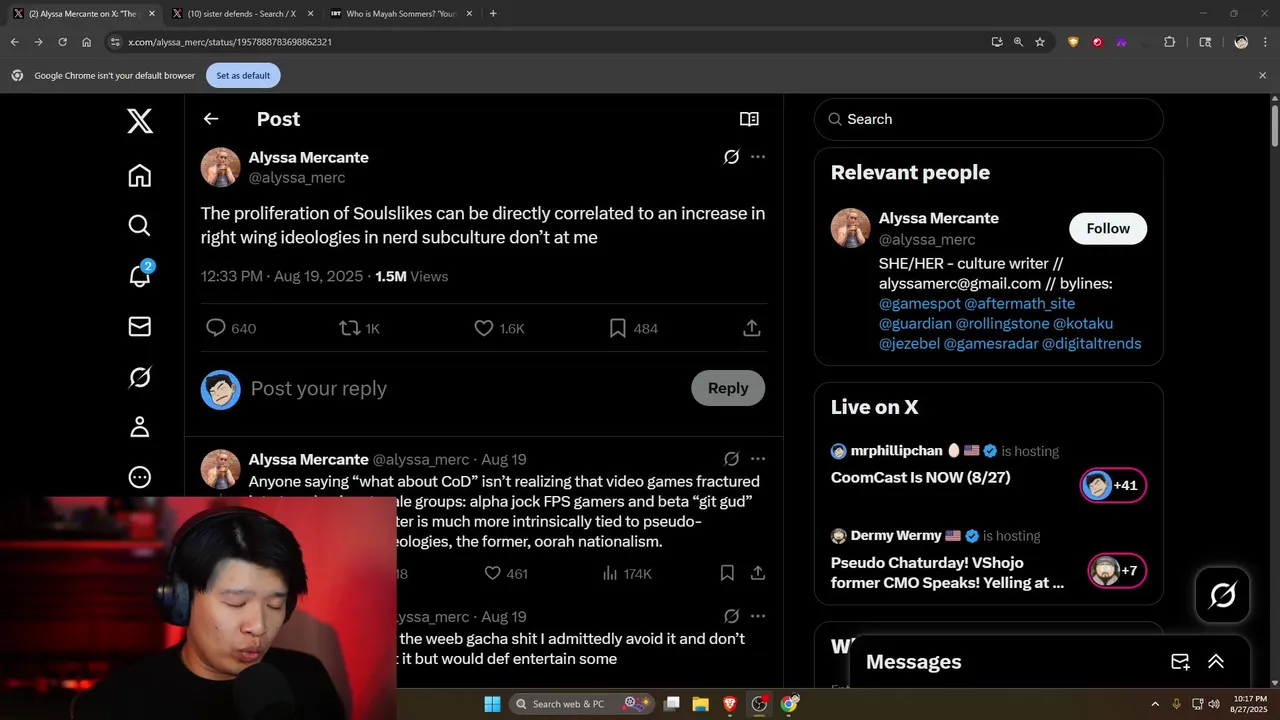
Task: Open Notifications bell with 2 badge
Action: 140,276
